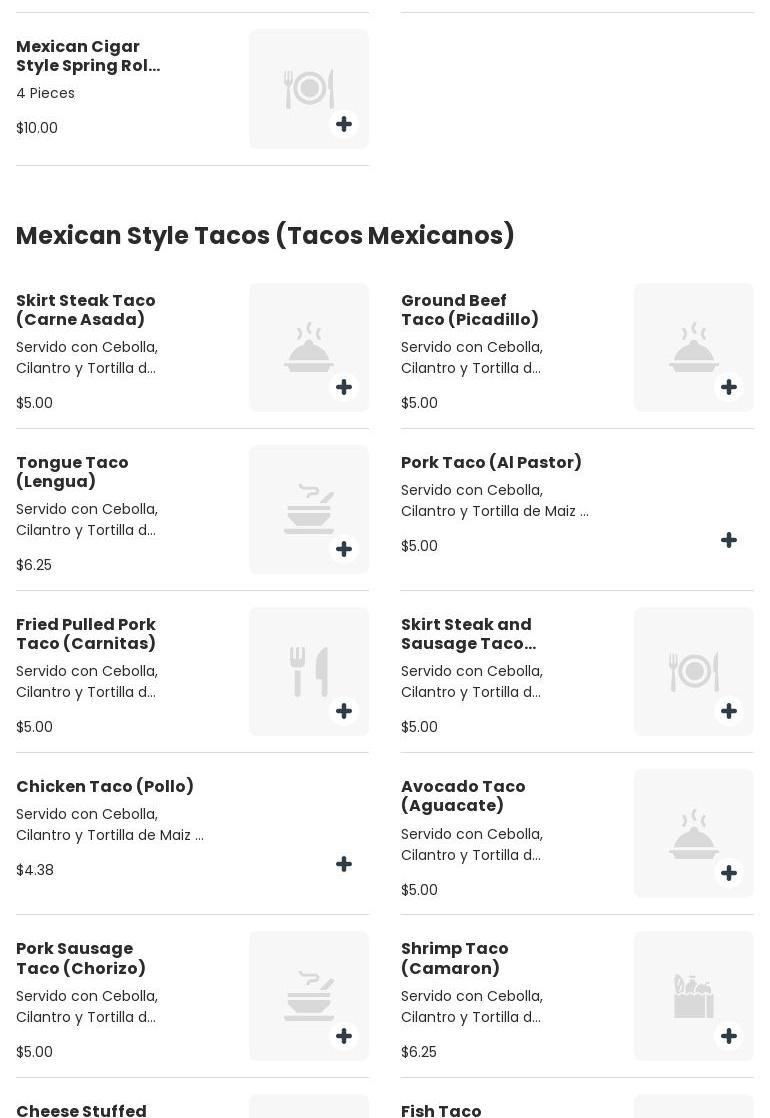Add Fried Pulled Pork Taco (Carnitas)
This screenshot has height=1118, width=770.
tap(344, 711)
